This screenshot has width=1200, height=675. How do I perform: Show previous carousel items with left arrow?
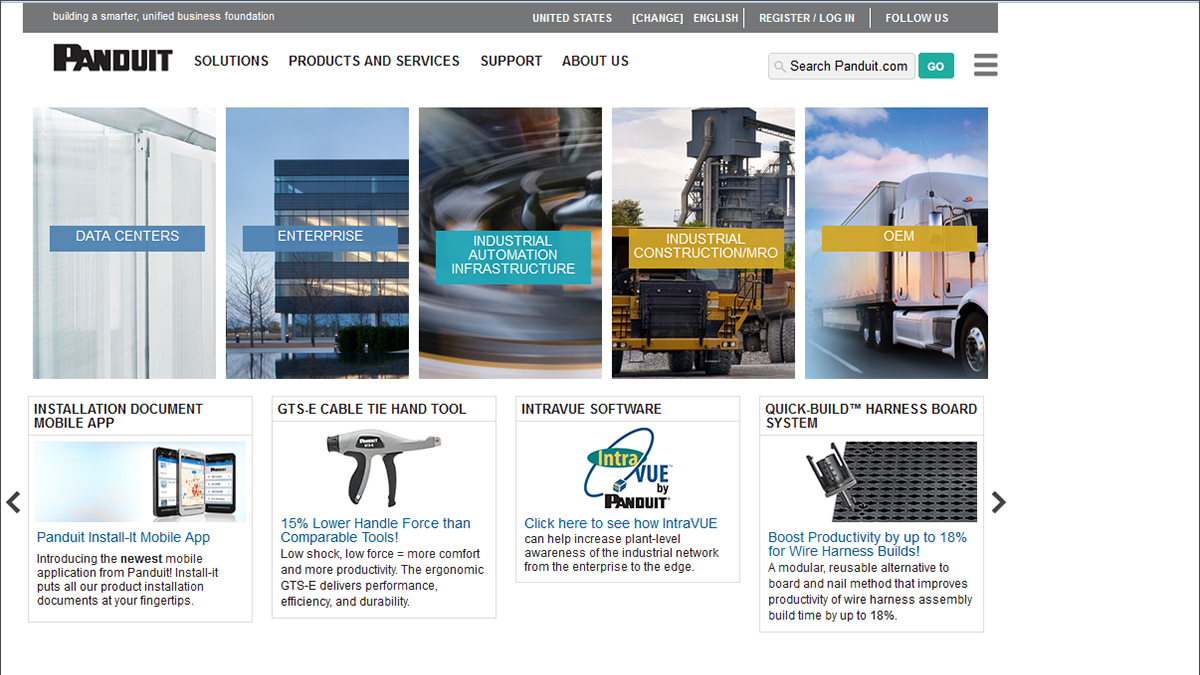coord(13,502)
